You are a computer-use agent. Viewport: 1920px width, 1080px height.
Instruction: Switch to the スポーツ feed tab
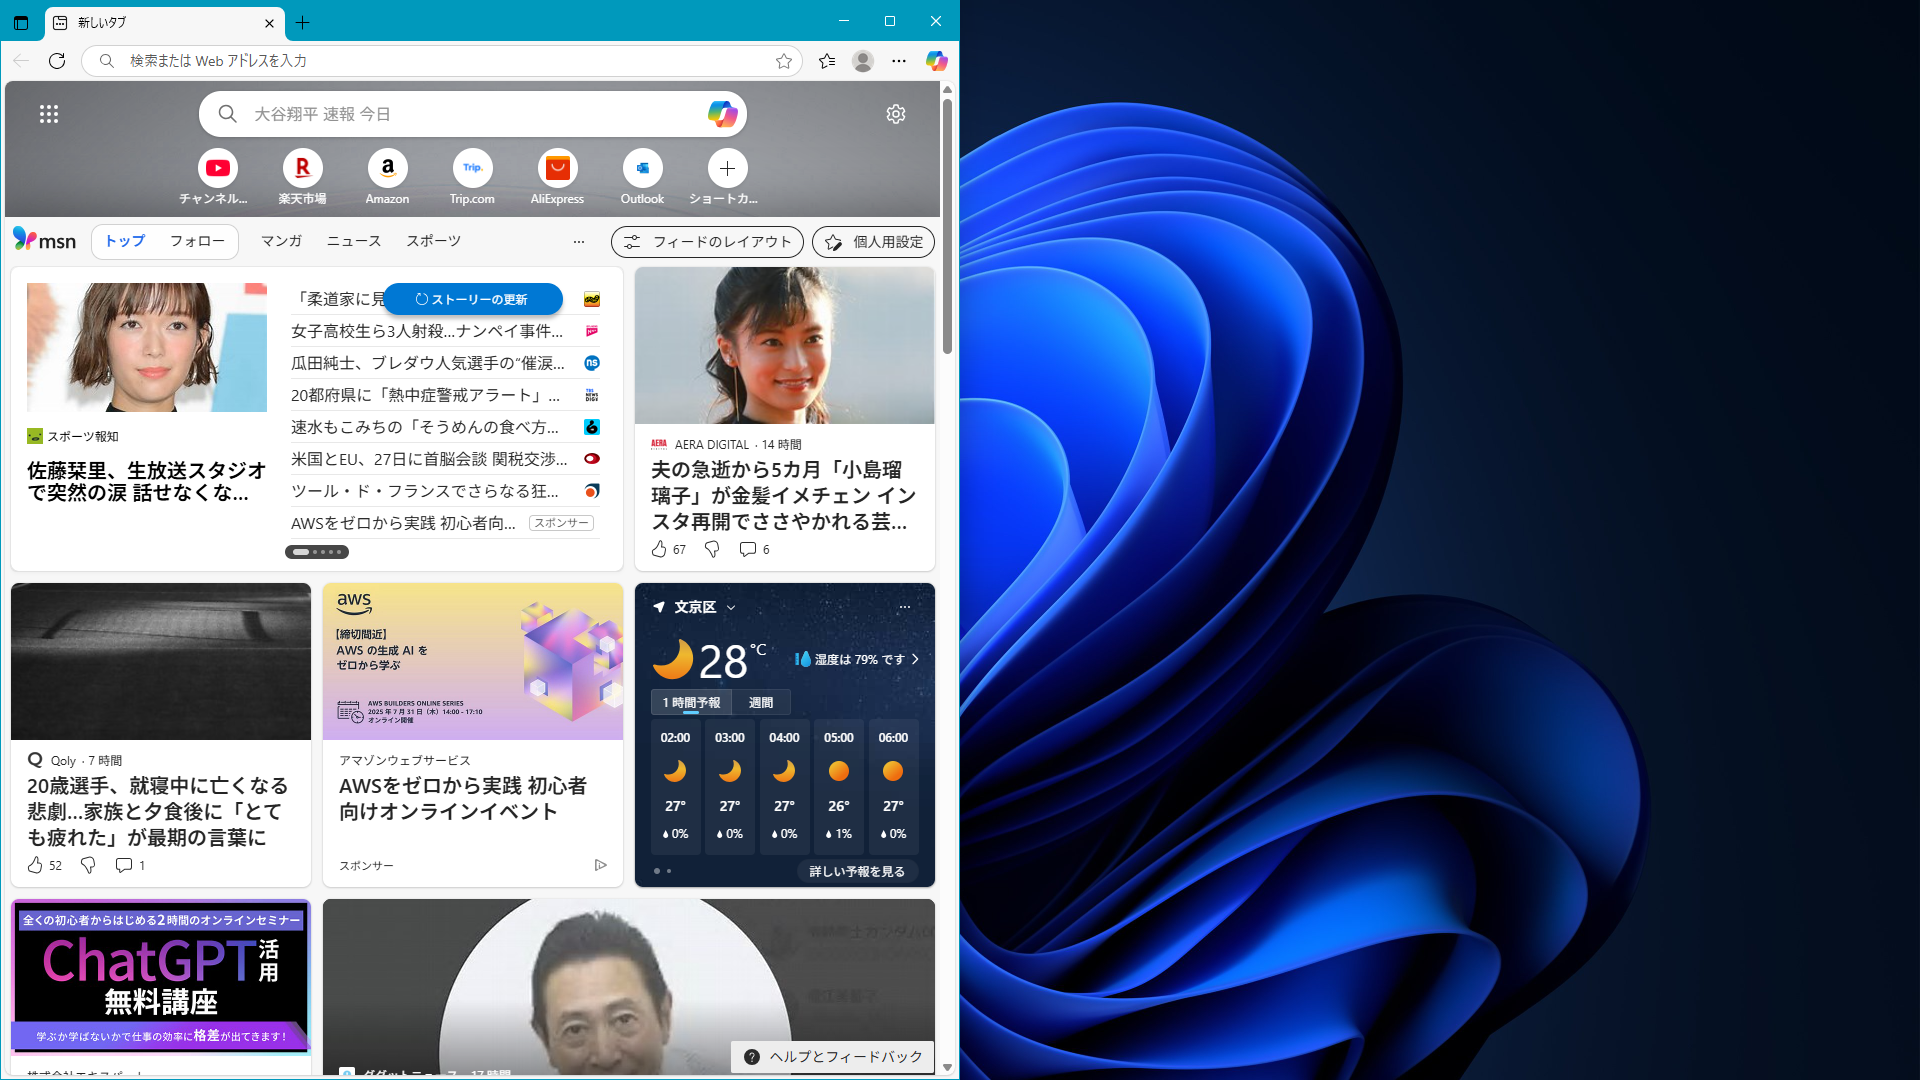[433, 241]
